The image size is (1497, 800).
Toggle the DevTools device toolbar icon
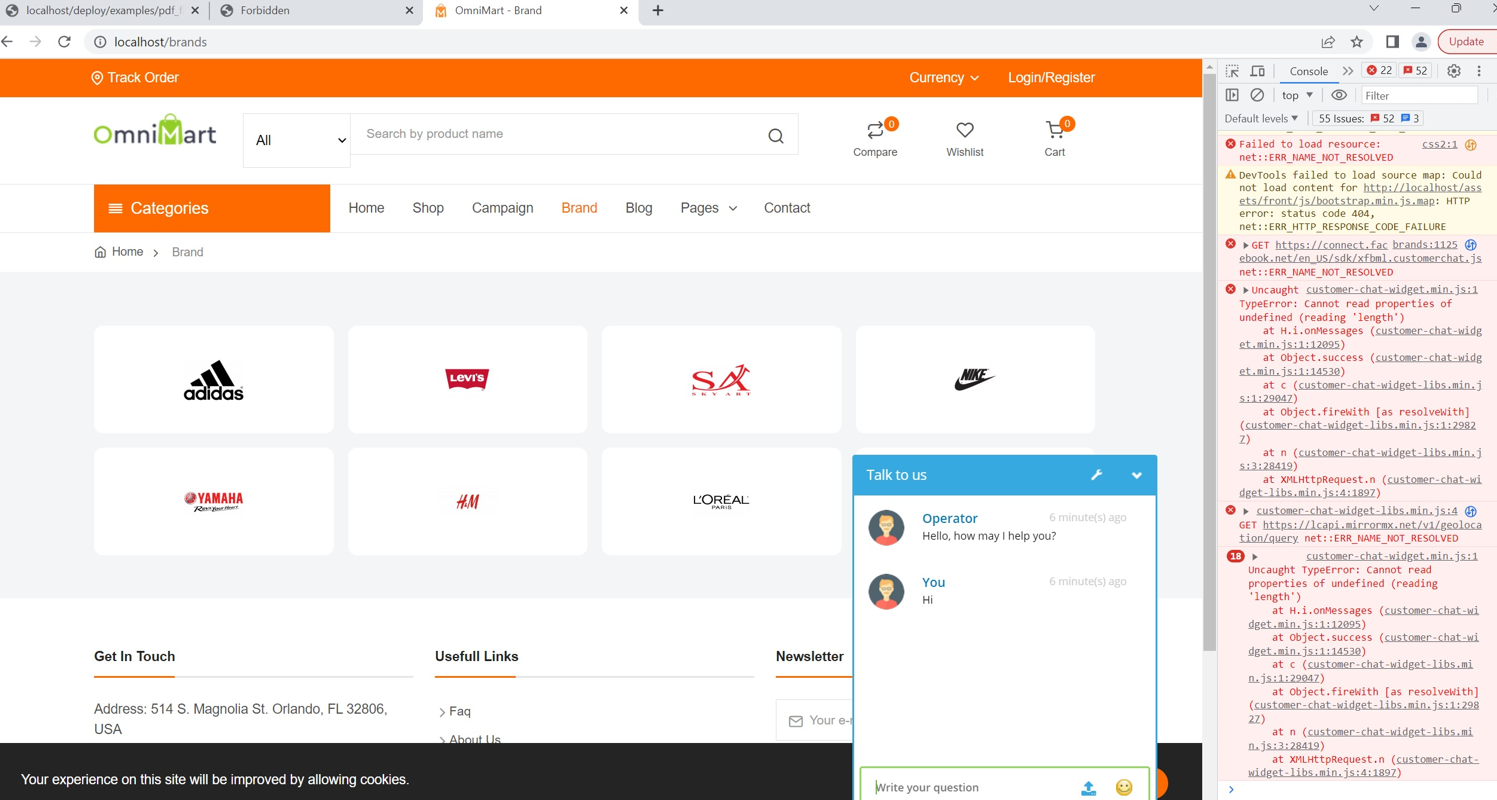click(x=1258, y=71)
